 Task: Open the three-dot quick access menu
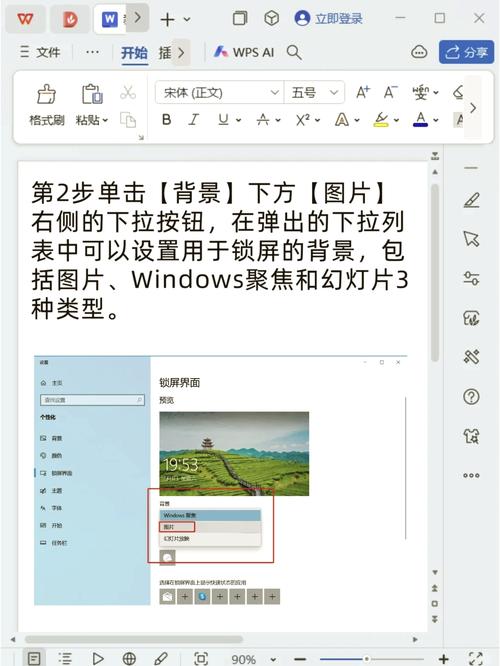[x=92, y=52]
